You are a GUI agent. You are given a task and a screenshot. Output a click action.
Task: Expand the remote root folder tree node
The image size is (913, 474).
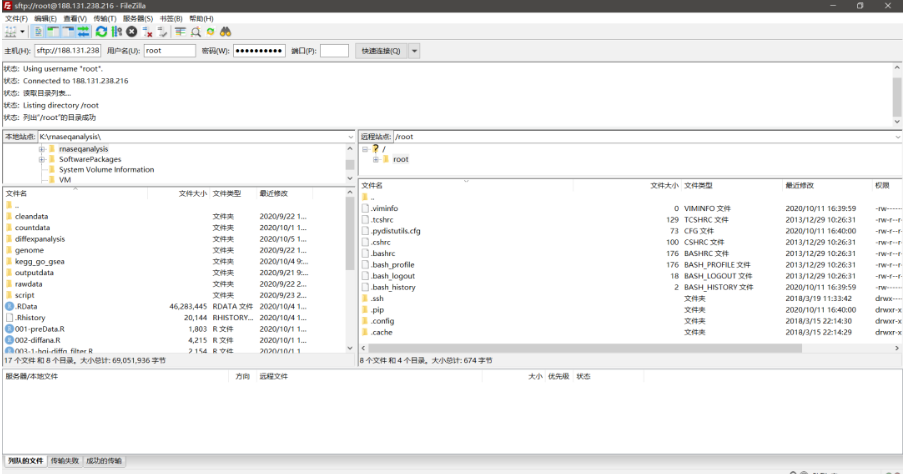pos(374,159)
